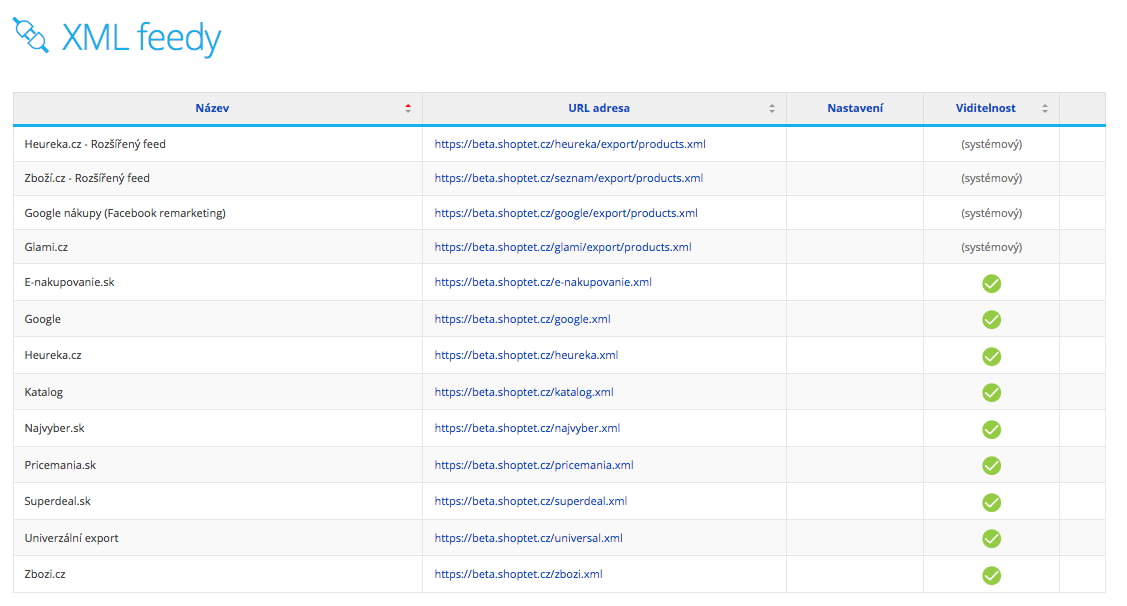
Task: Select 'Heureka.cz - Rozšířený feed' row name
Action: 95,144
